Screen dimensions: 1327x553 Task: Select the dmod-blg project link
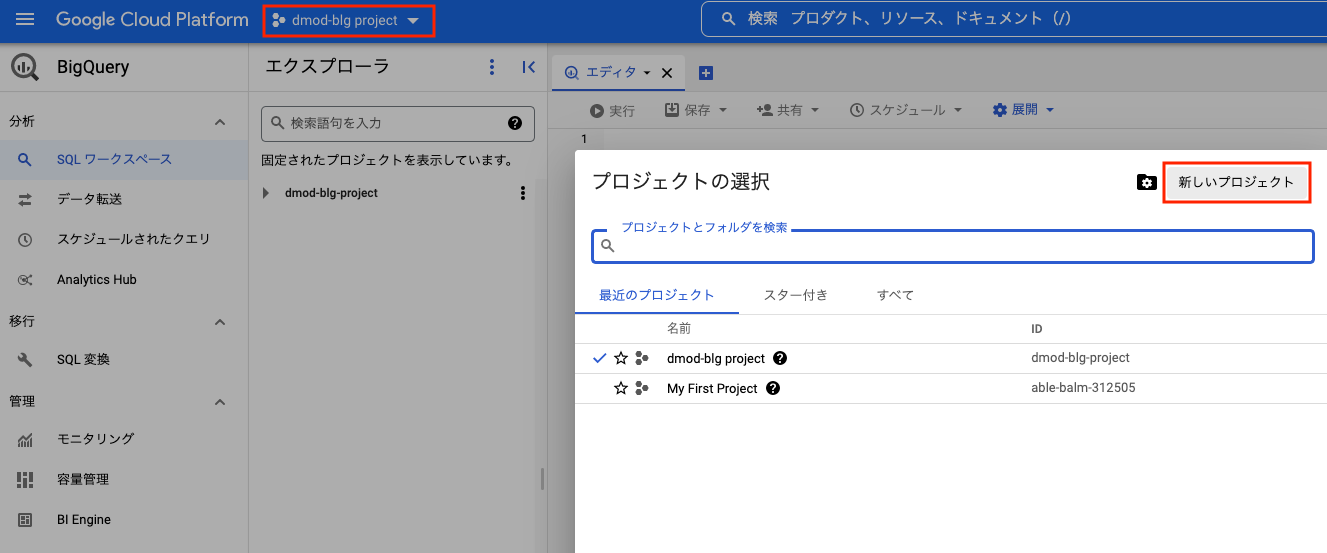[716, 358]
